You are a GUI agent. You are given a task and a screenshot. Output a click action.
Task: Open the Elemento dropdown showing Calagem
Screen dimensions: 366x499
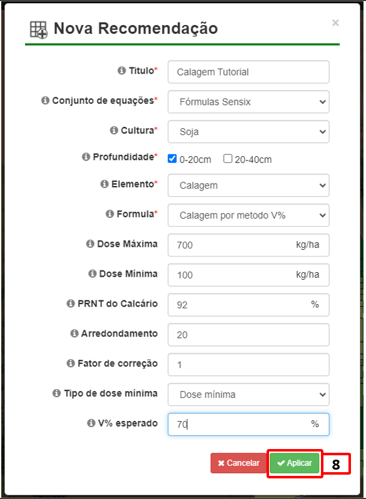pos(249,185)
